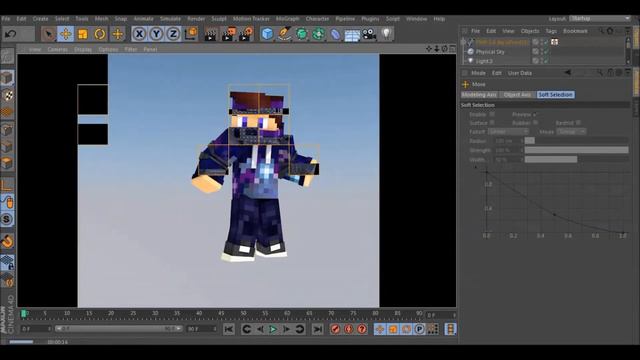The height and width of the screenshot is (360, 640).
Task: Toggle the Y axis lock
Action: pyautogui.click(x=156, y=34)
